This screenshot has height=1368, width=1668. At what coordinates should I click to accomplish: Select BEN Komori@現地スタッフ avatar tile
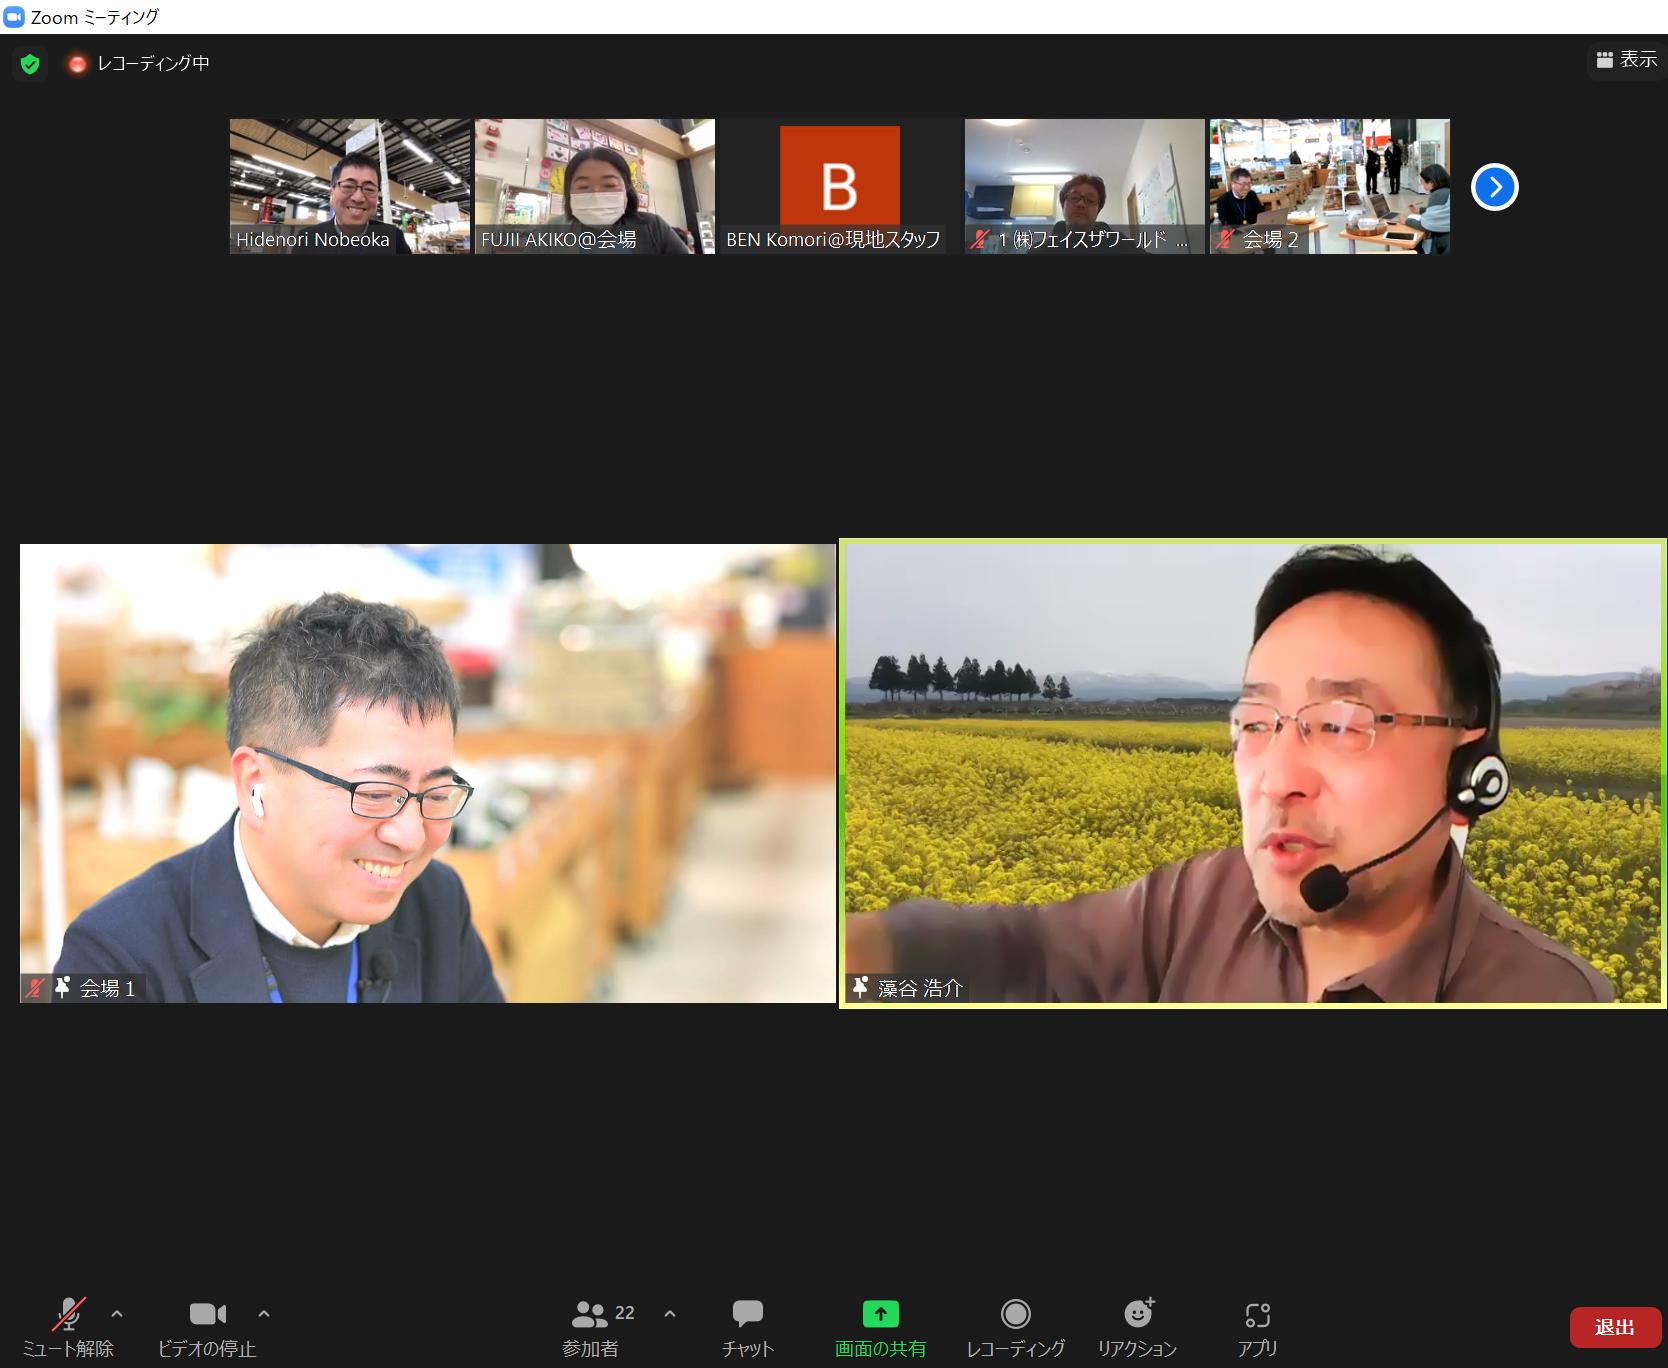click(840, 186)
